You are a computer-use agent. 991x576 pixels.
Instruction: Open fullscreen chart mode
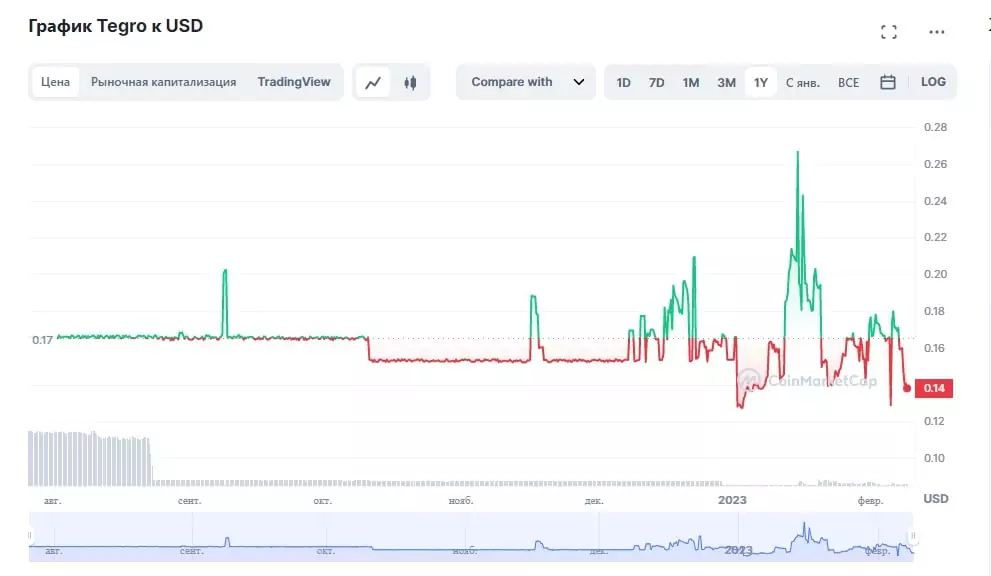tap(888, 32)
